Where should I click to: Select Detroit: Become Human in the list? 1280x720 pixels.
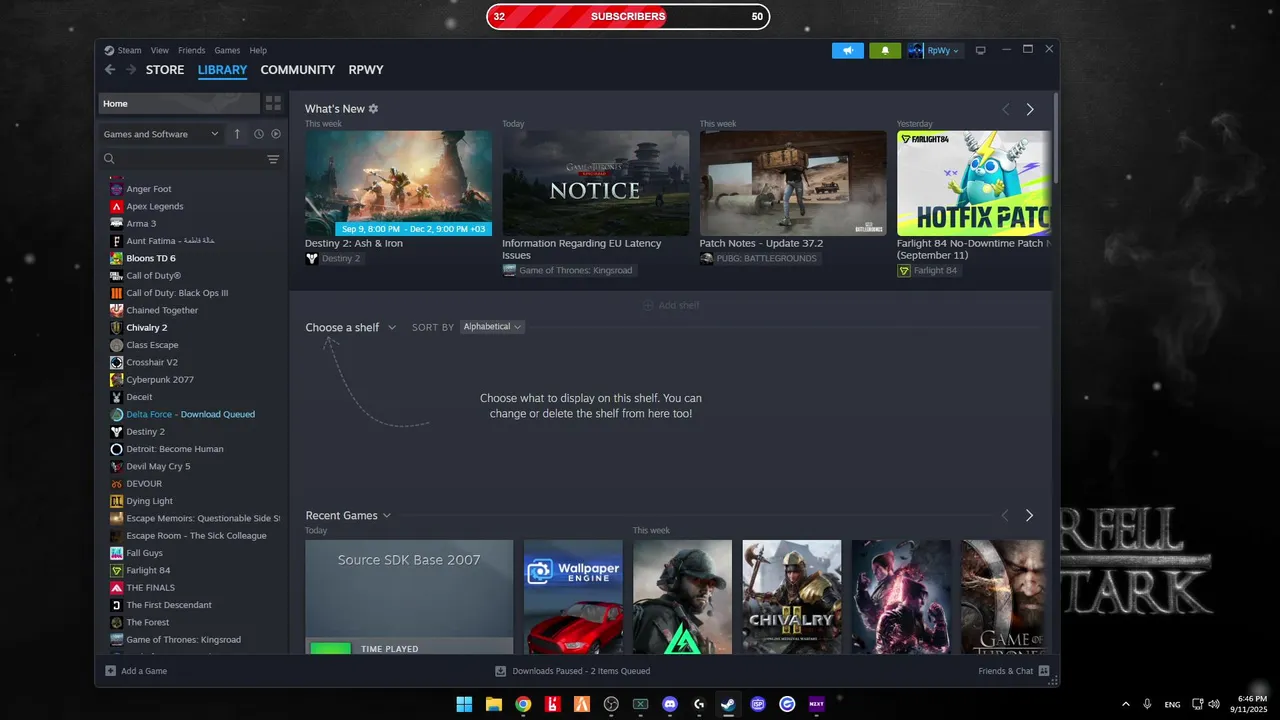[x=175, y=449]
